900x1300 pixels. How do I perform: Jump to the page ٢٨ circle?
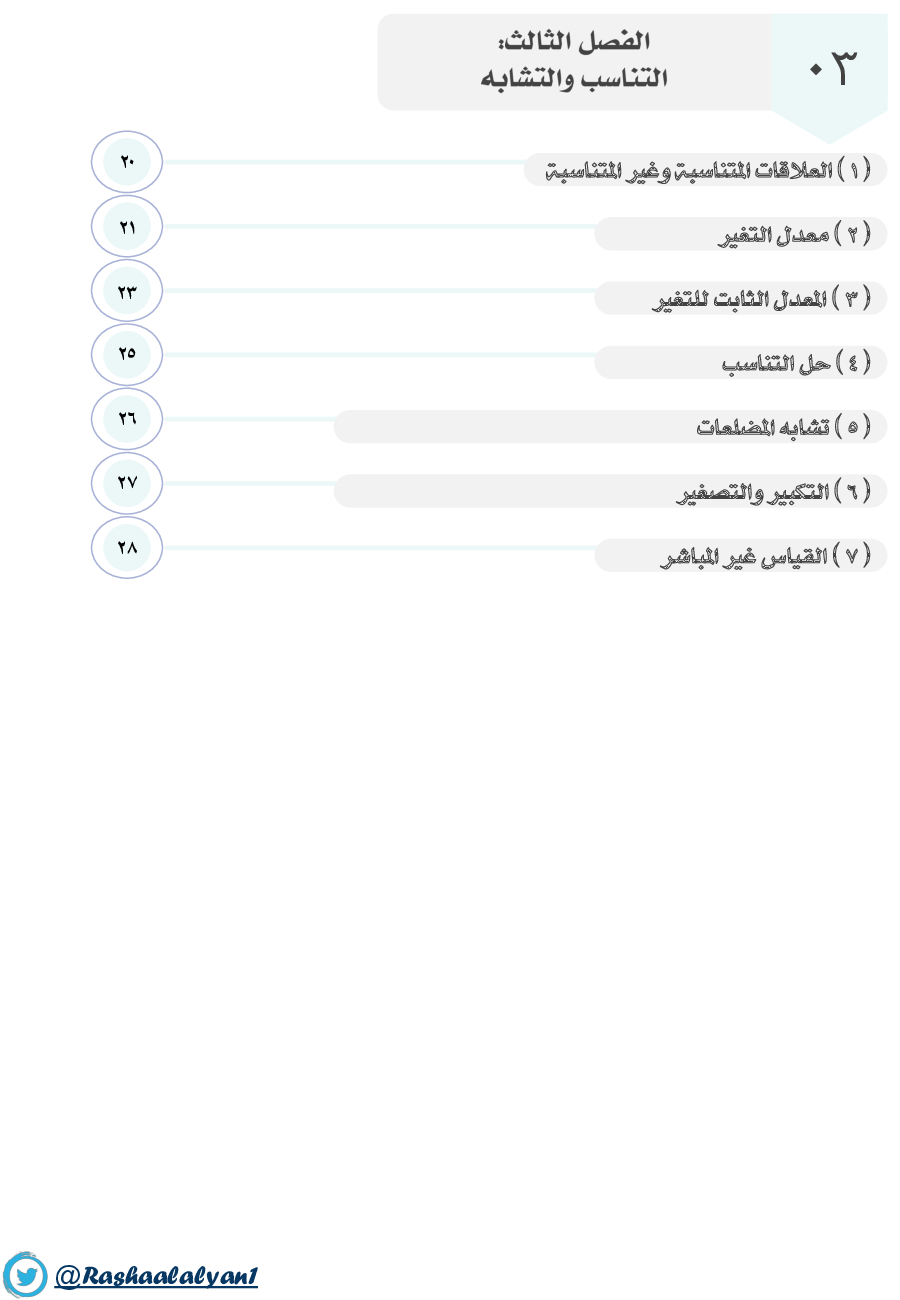tap(127, 547)
